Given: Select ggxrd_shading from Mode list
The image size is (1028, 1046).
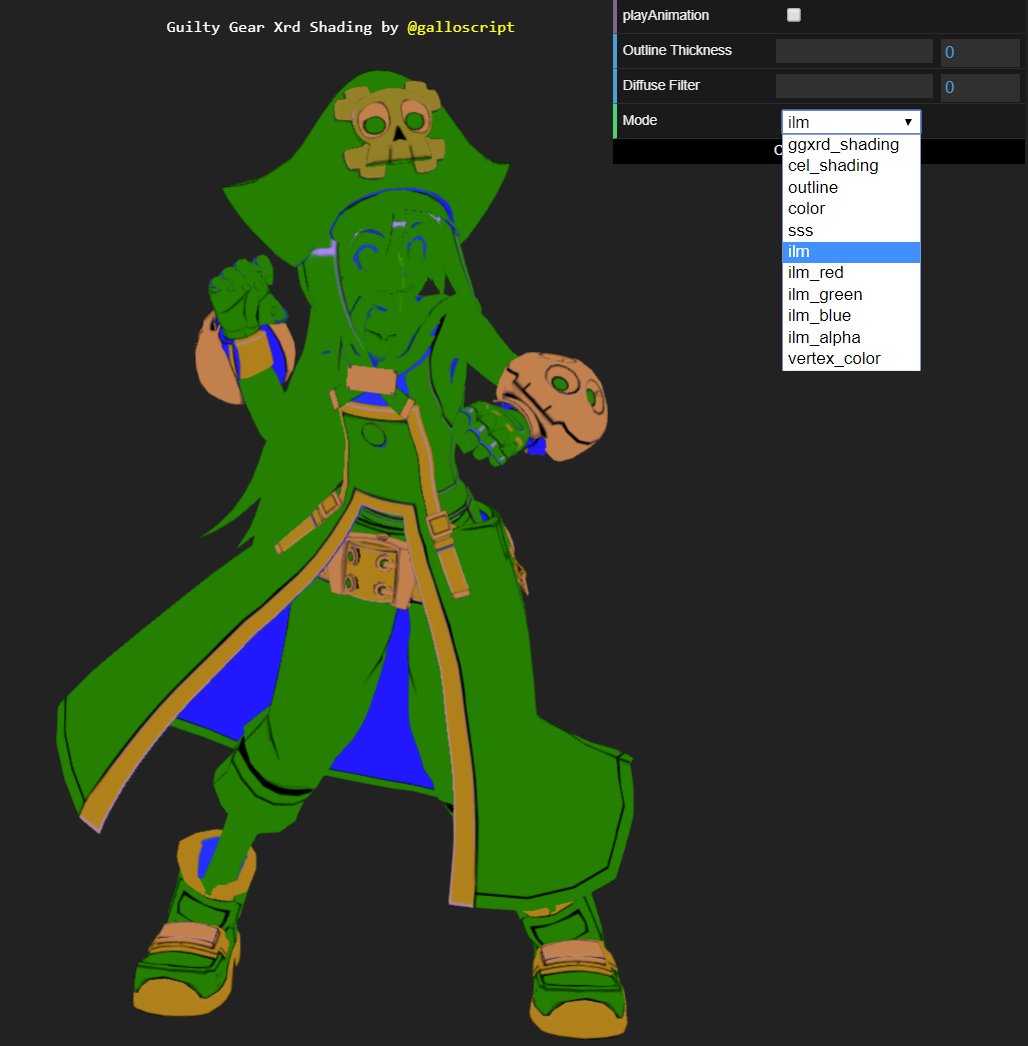Looking at the screenshot, I should (x=851, y=144).
